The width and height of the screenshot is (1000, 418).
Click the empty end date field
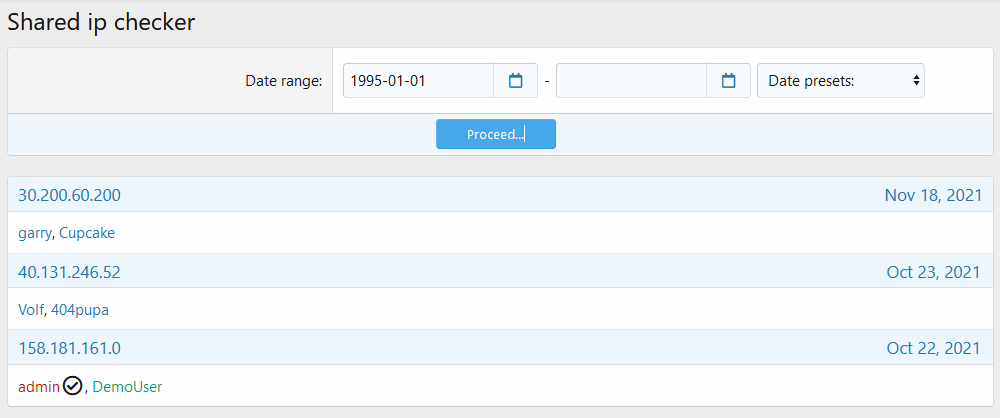(631, 81)
